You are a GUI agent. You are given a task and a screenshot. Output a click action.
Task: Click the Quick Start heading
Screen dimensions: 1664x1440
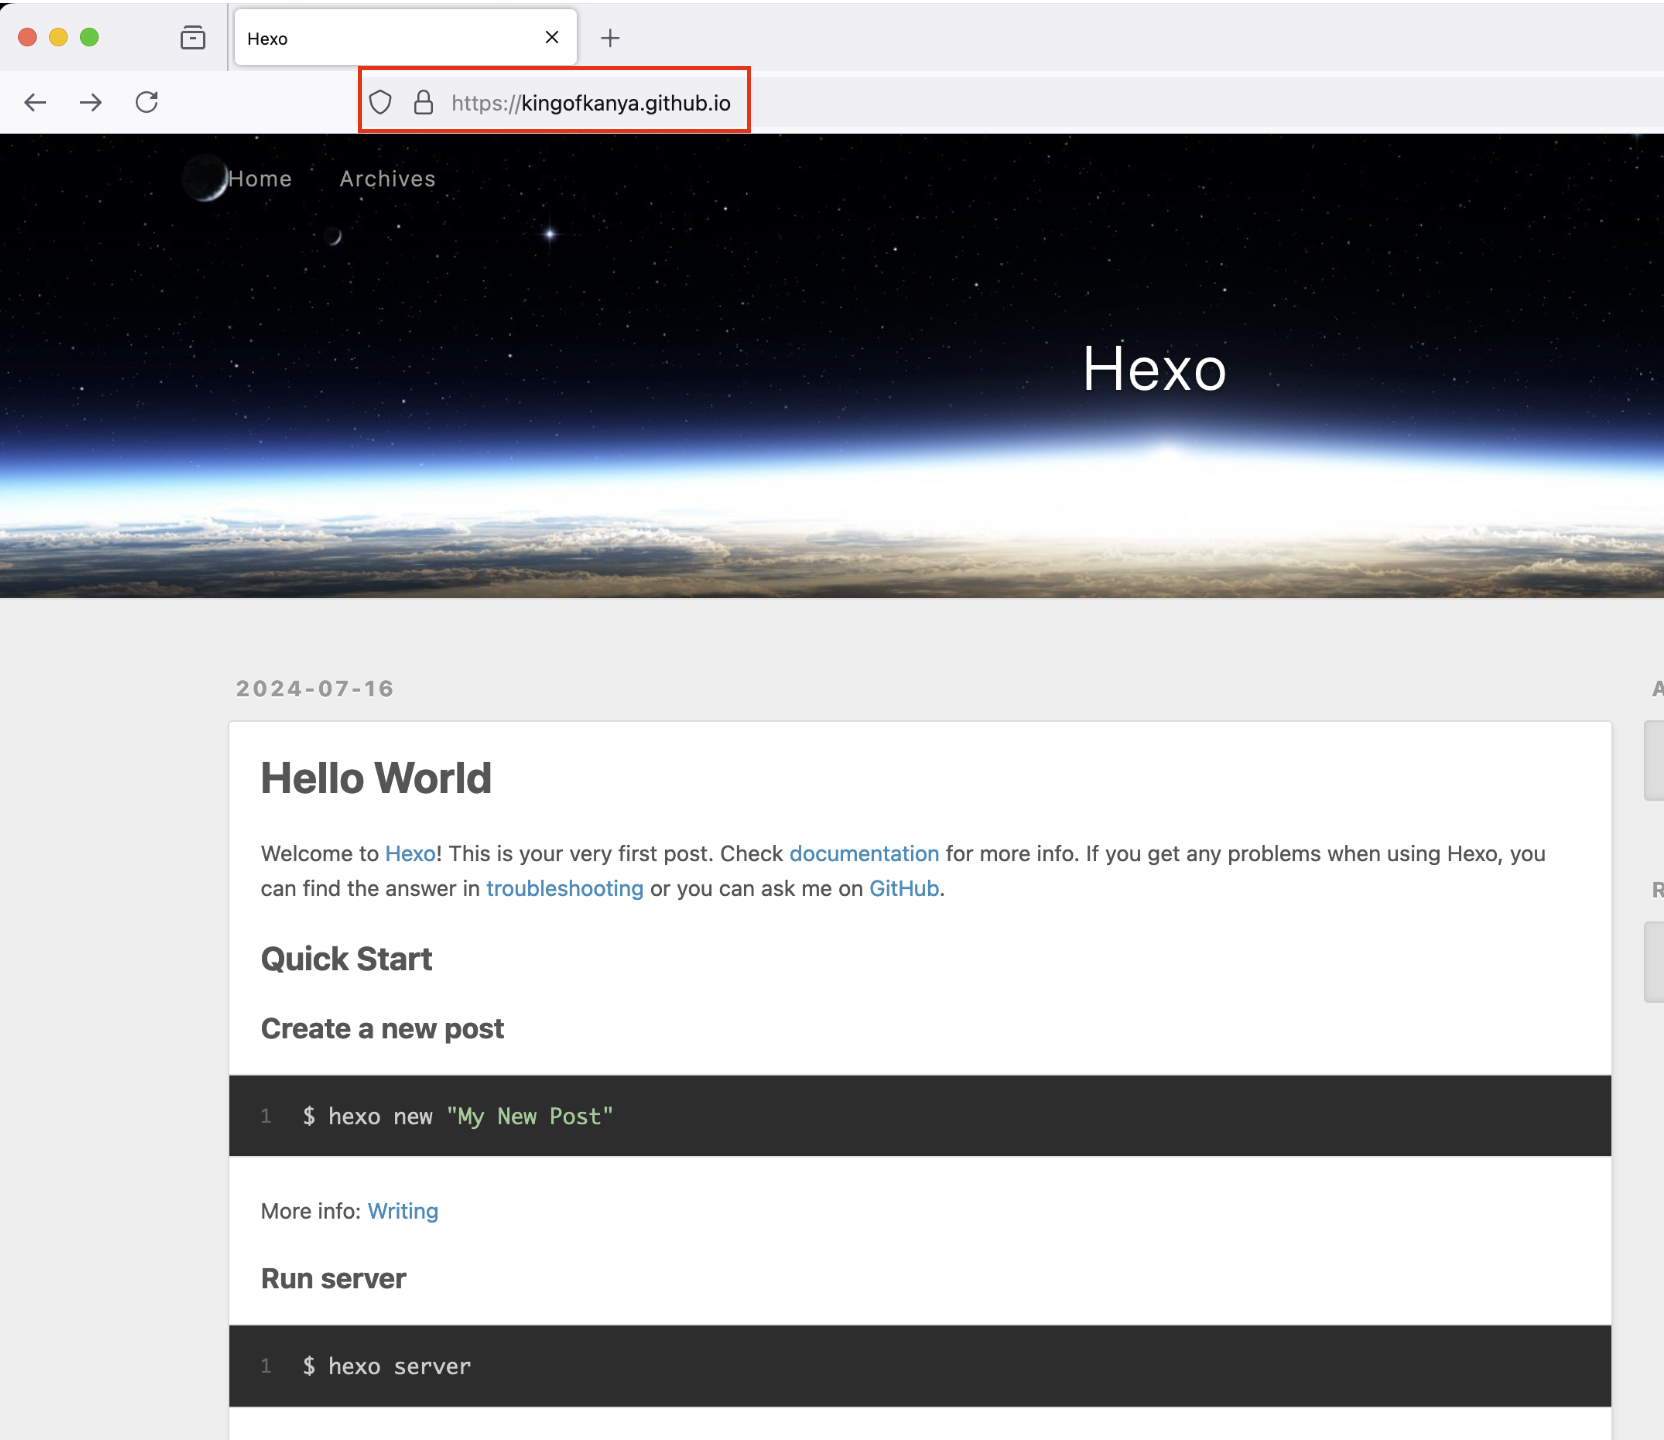click(x=346, y=959)
